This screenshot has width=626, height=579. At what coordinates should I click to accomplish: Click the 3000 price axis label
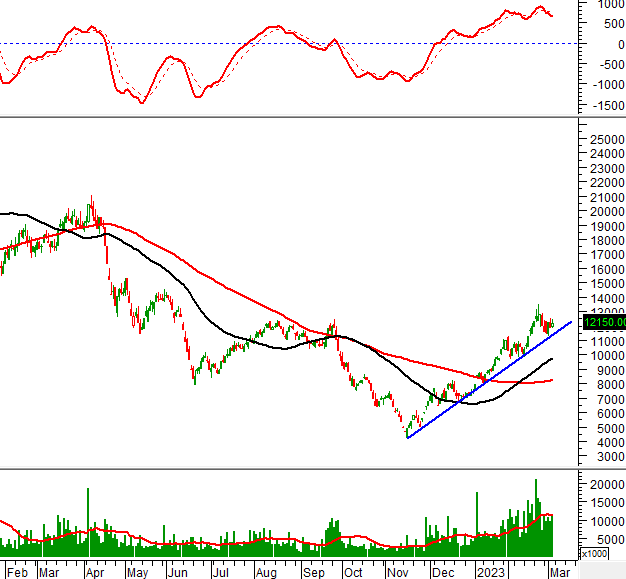coord(604,456)
